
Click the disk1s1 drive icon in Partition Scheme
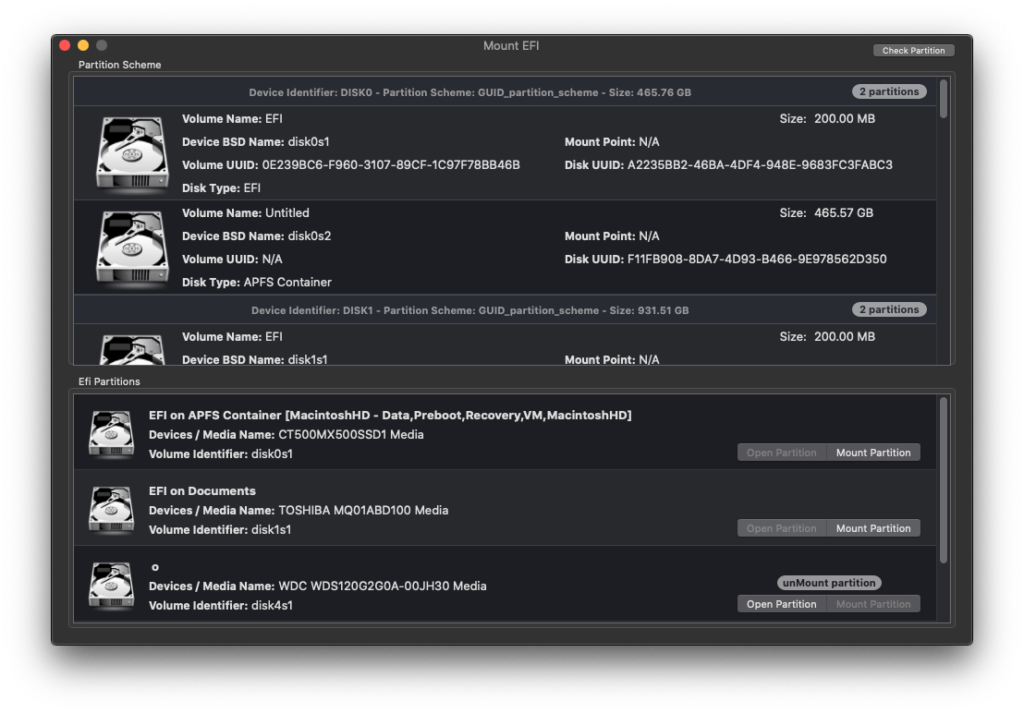click(x=132, y=348)
